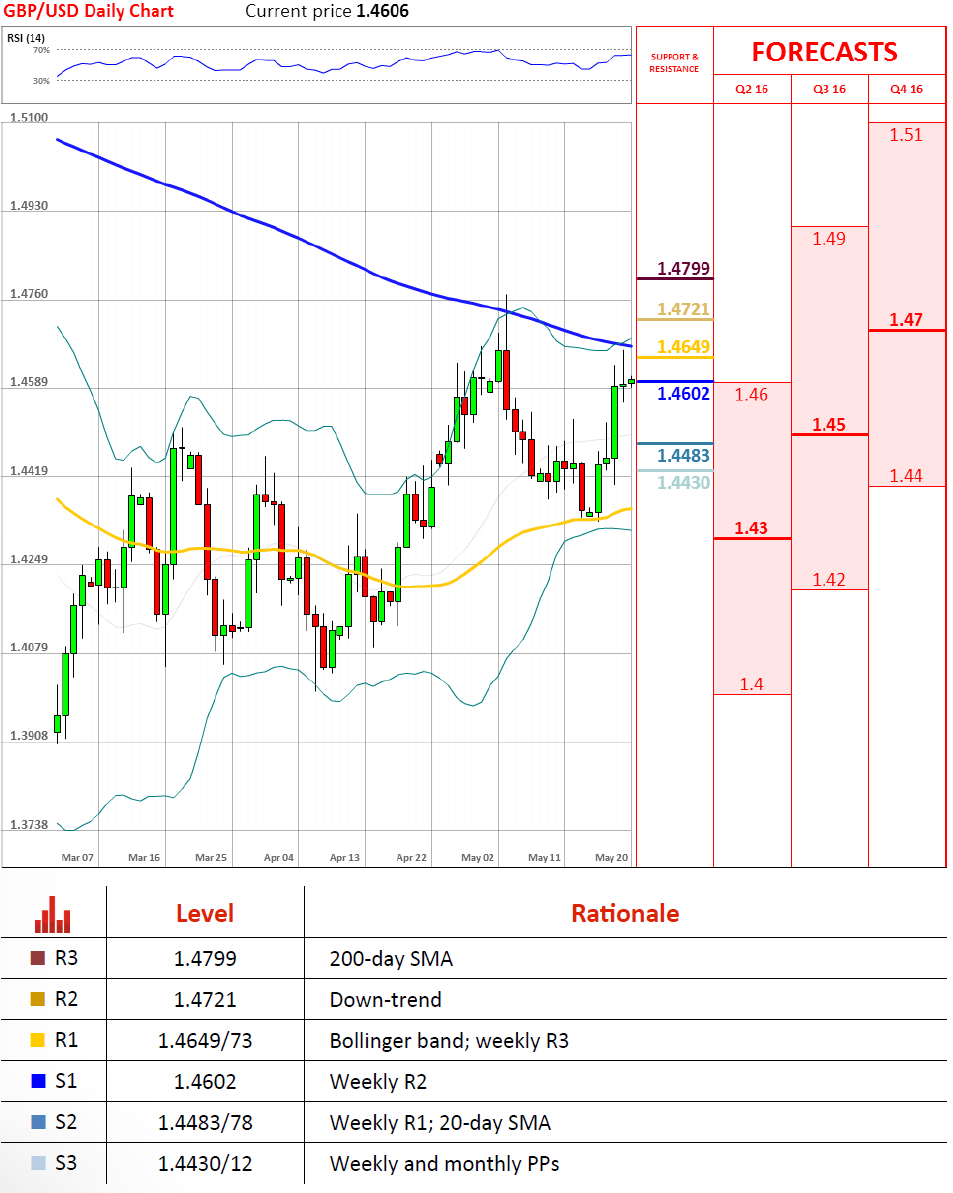953x1193 pixels.
Task: Click the 1.4430 support level marker
Action: click(683, 482)
